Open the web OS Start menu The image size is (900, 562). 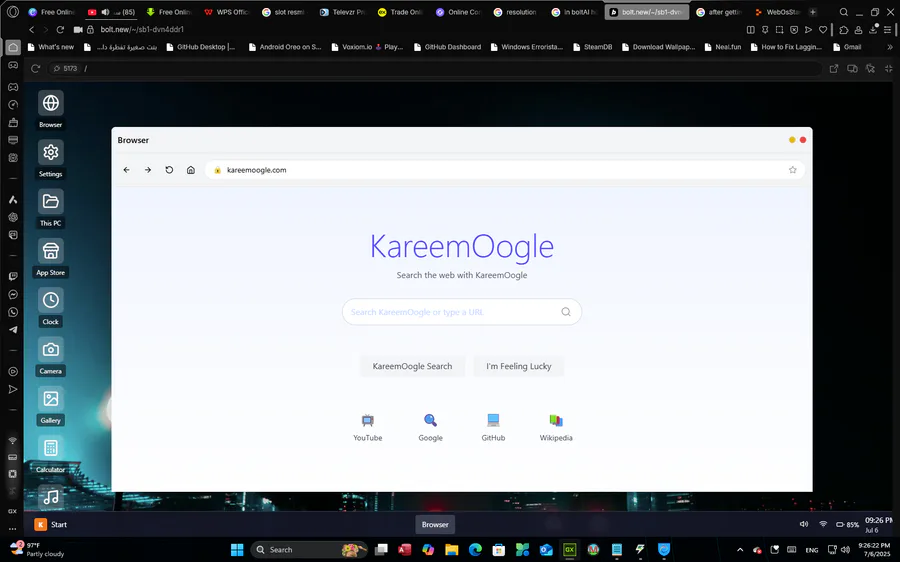[x=51, y=524]
